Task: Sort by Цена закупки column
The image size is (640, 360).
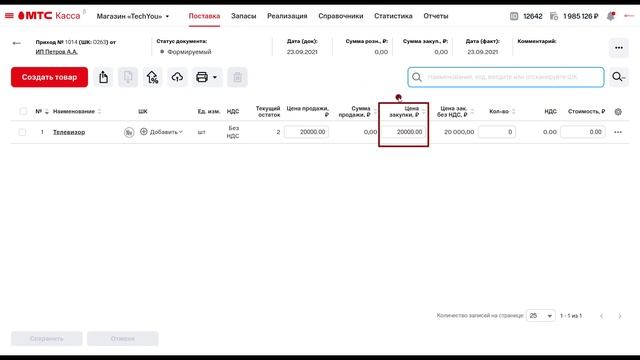Action: [424, 111]
